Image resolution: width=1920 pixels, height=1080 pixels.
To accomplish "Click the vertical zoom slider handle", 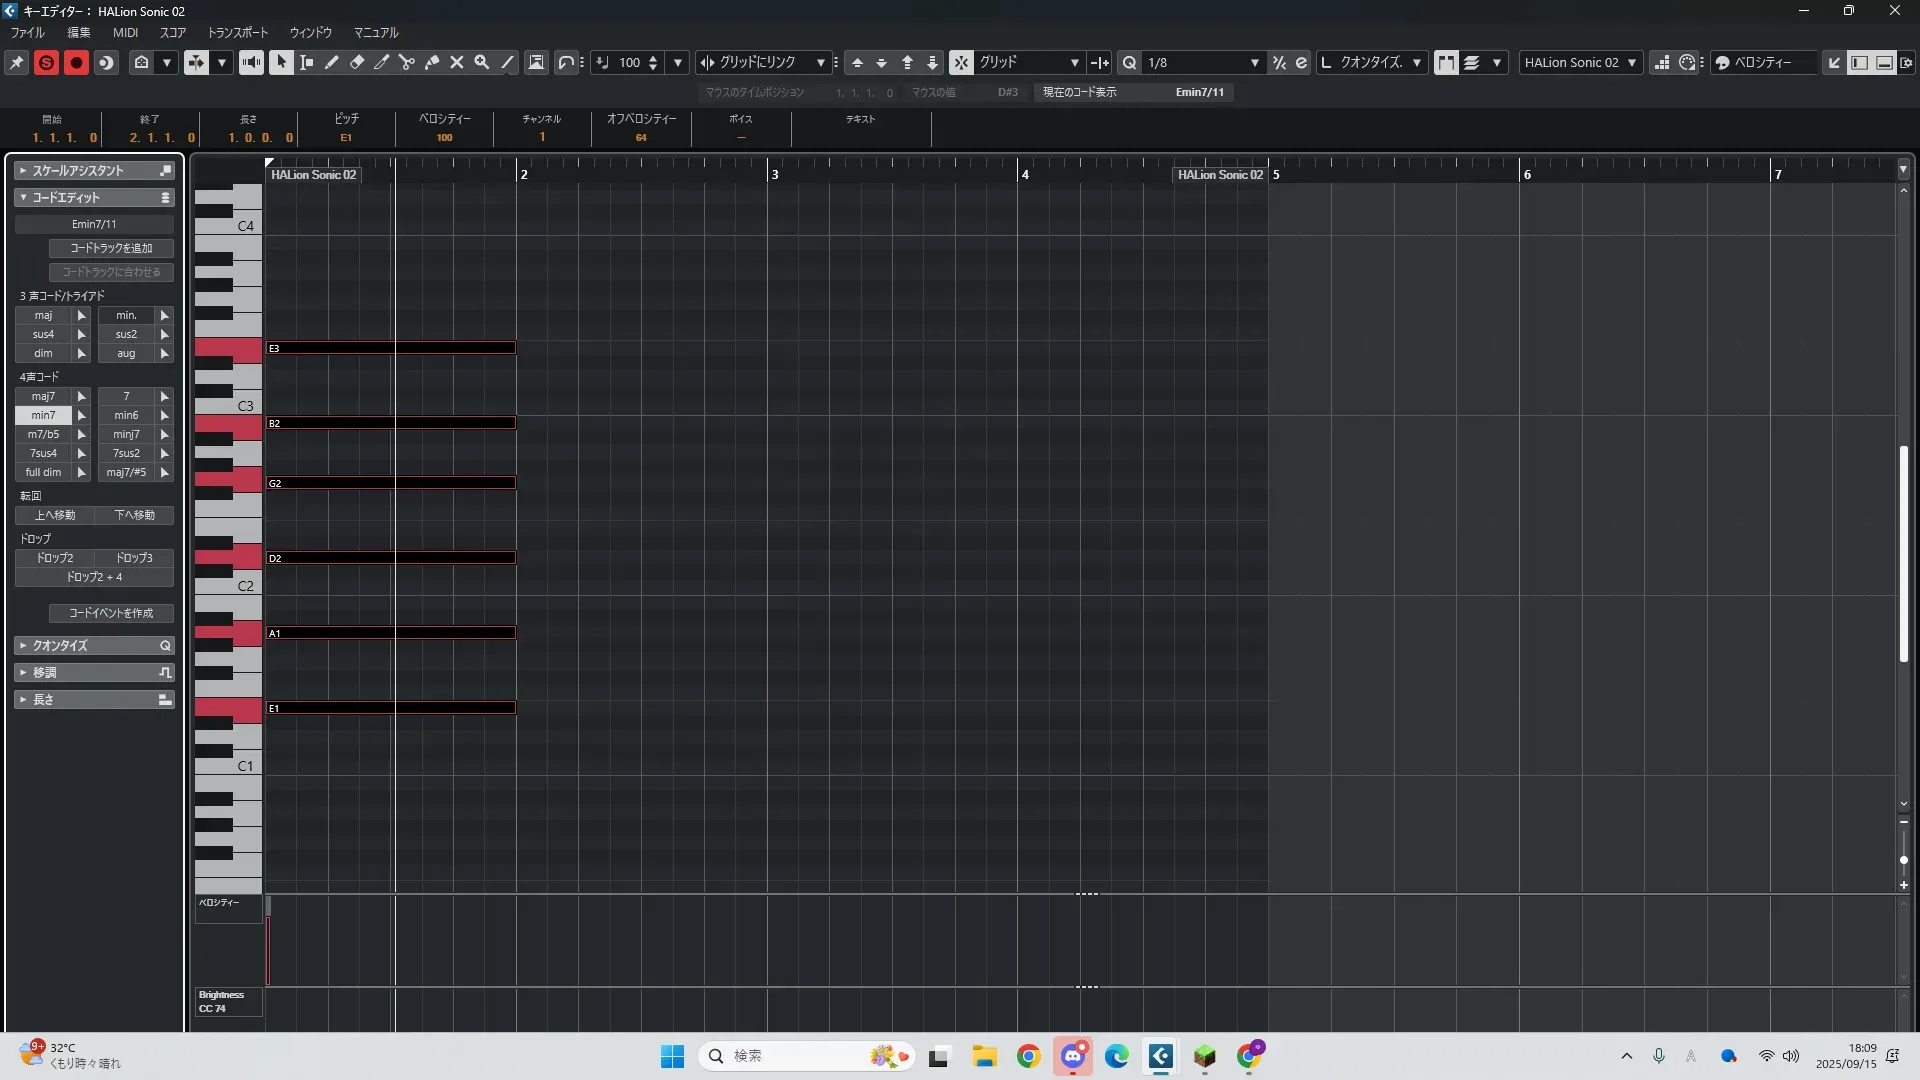I will (x=1903, y=860).
